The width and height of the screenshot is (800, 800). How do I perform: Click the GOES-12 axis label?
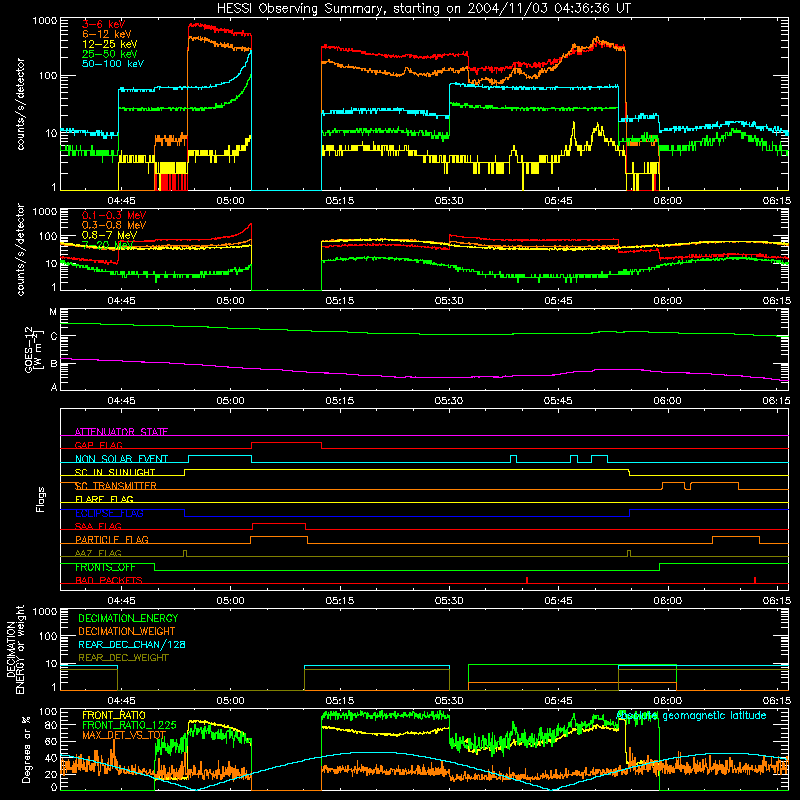(x=32, y=349)
